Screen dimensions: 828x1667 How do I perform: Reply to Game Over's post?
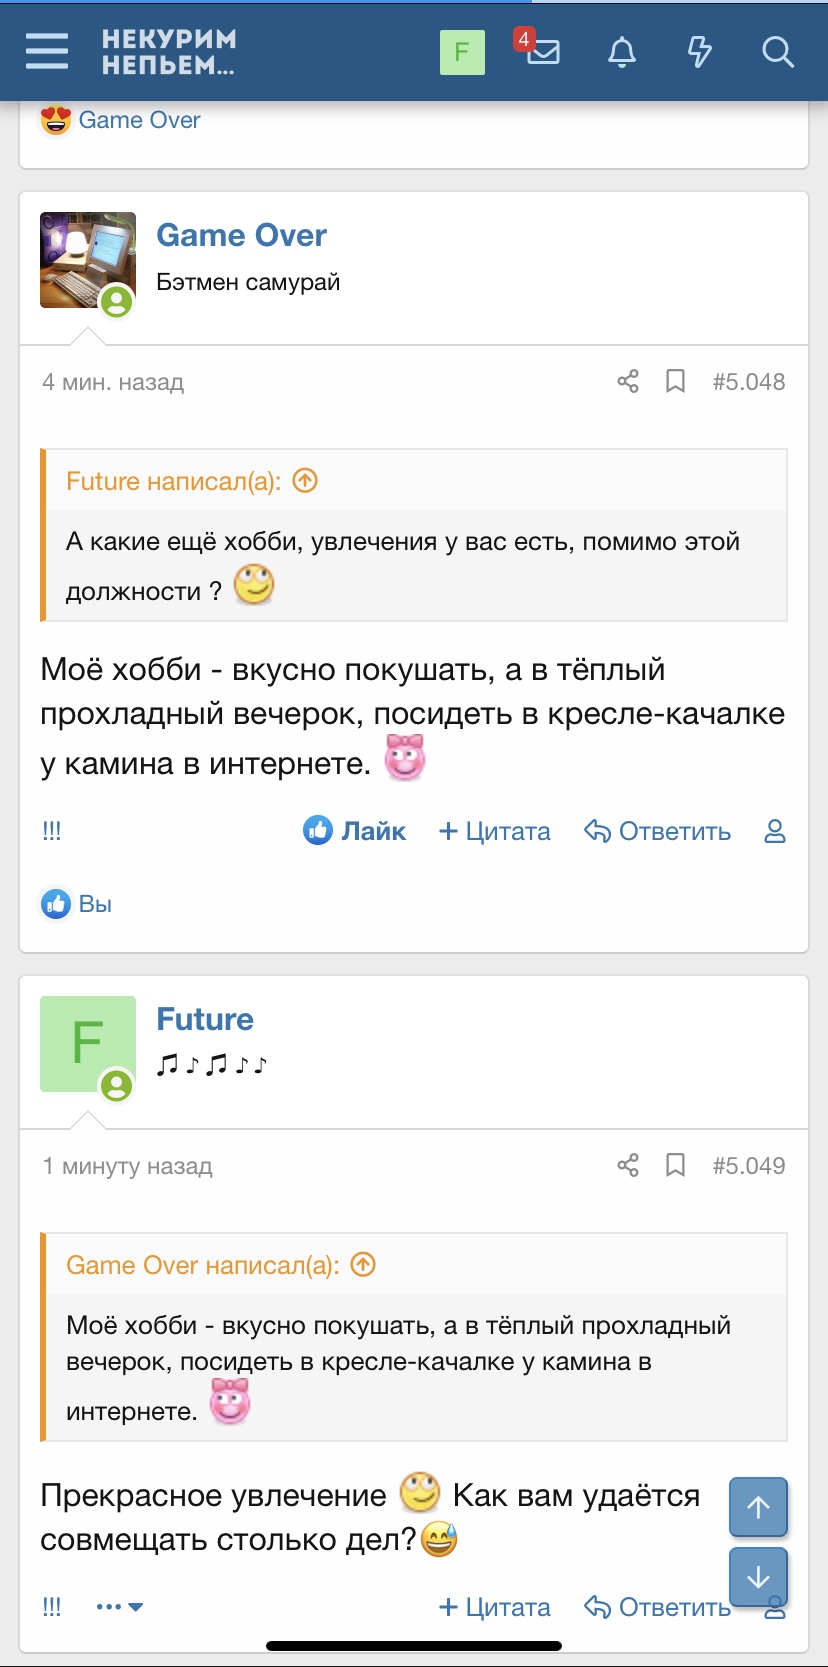658,831
